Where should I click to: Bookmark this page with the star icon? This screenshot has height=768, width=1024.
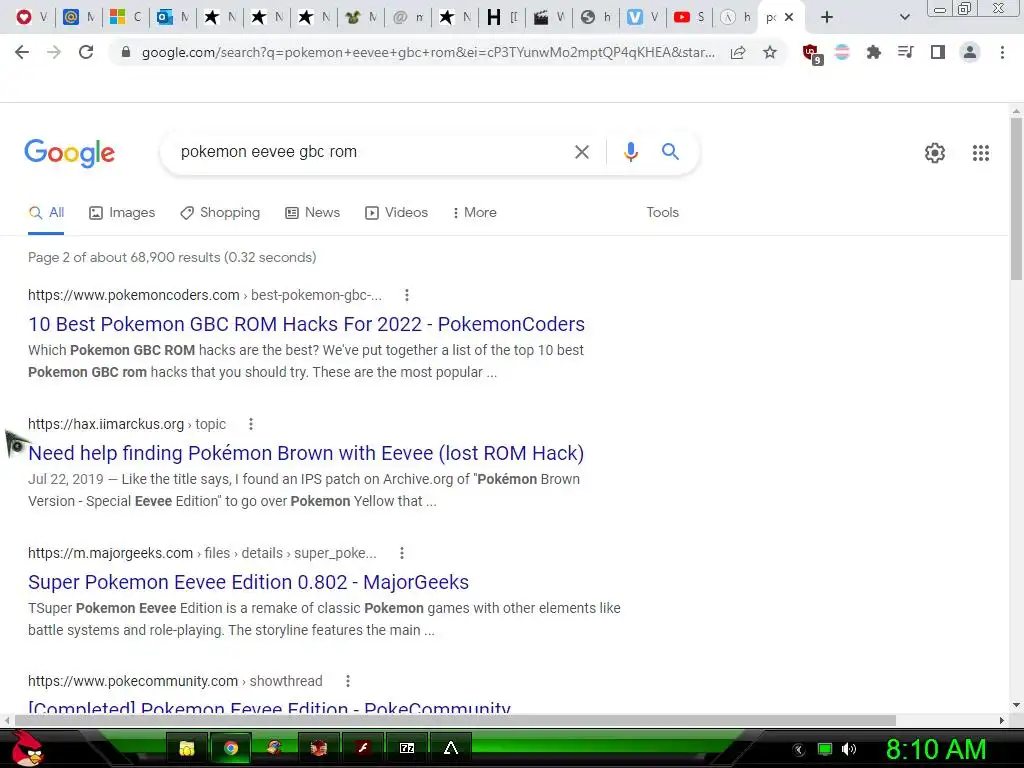(770, 52)
